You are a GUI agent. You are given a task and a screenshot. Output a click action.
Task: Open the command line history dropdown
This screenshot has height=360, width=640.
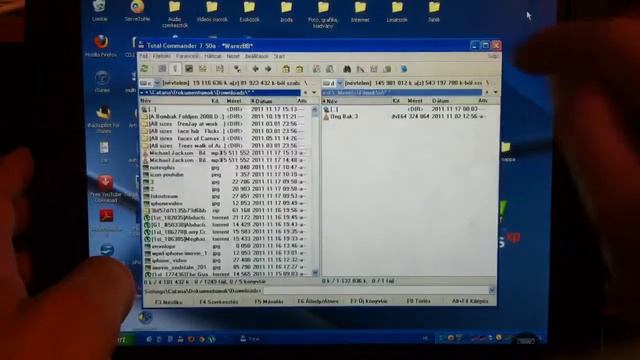[x=492, y=290]
